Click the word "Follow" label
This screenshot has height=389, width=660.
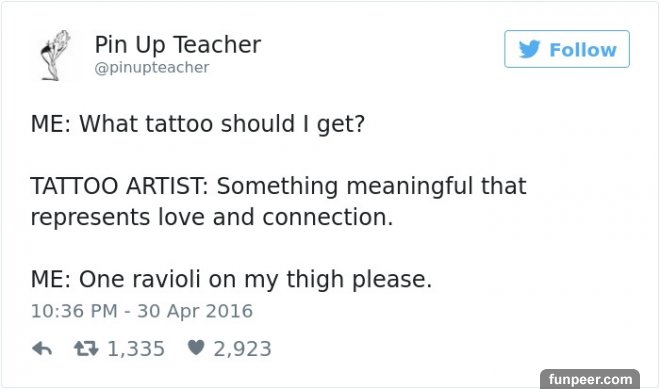point(583,50)
